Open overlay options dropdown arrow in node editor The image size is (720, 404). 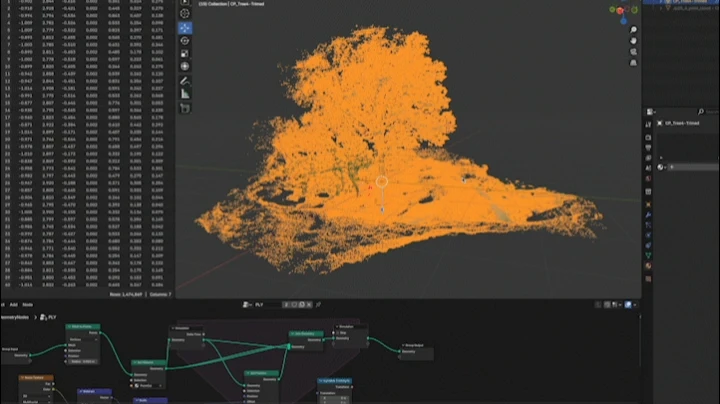tap(635, 304)
